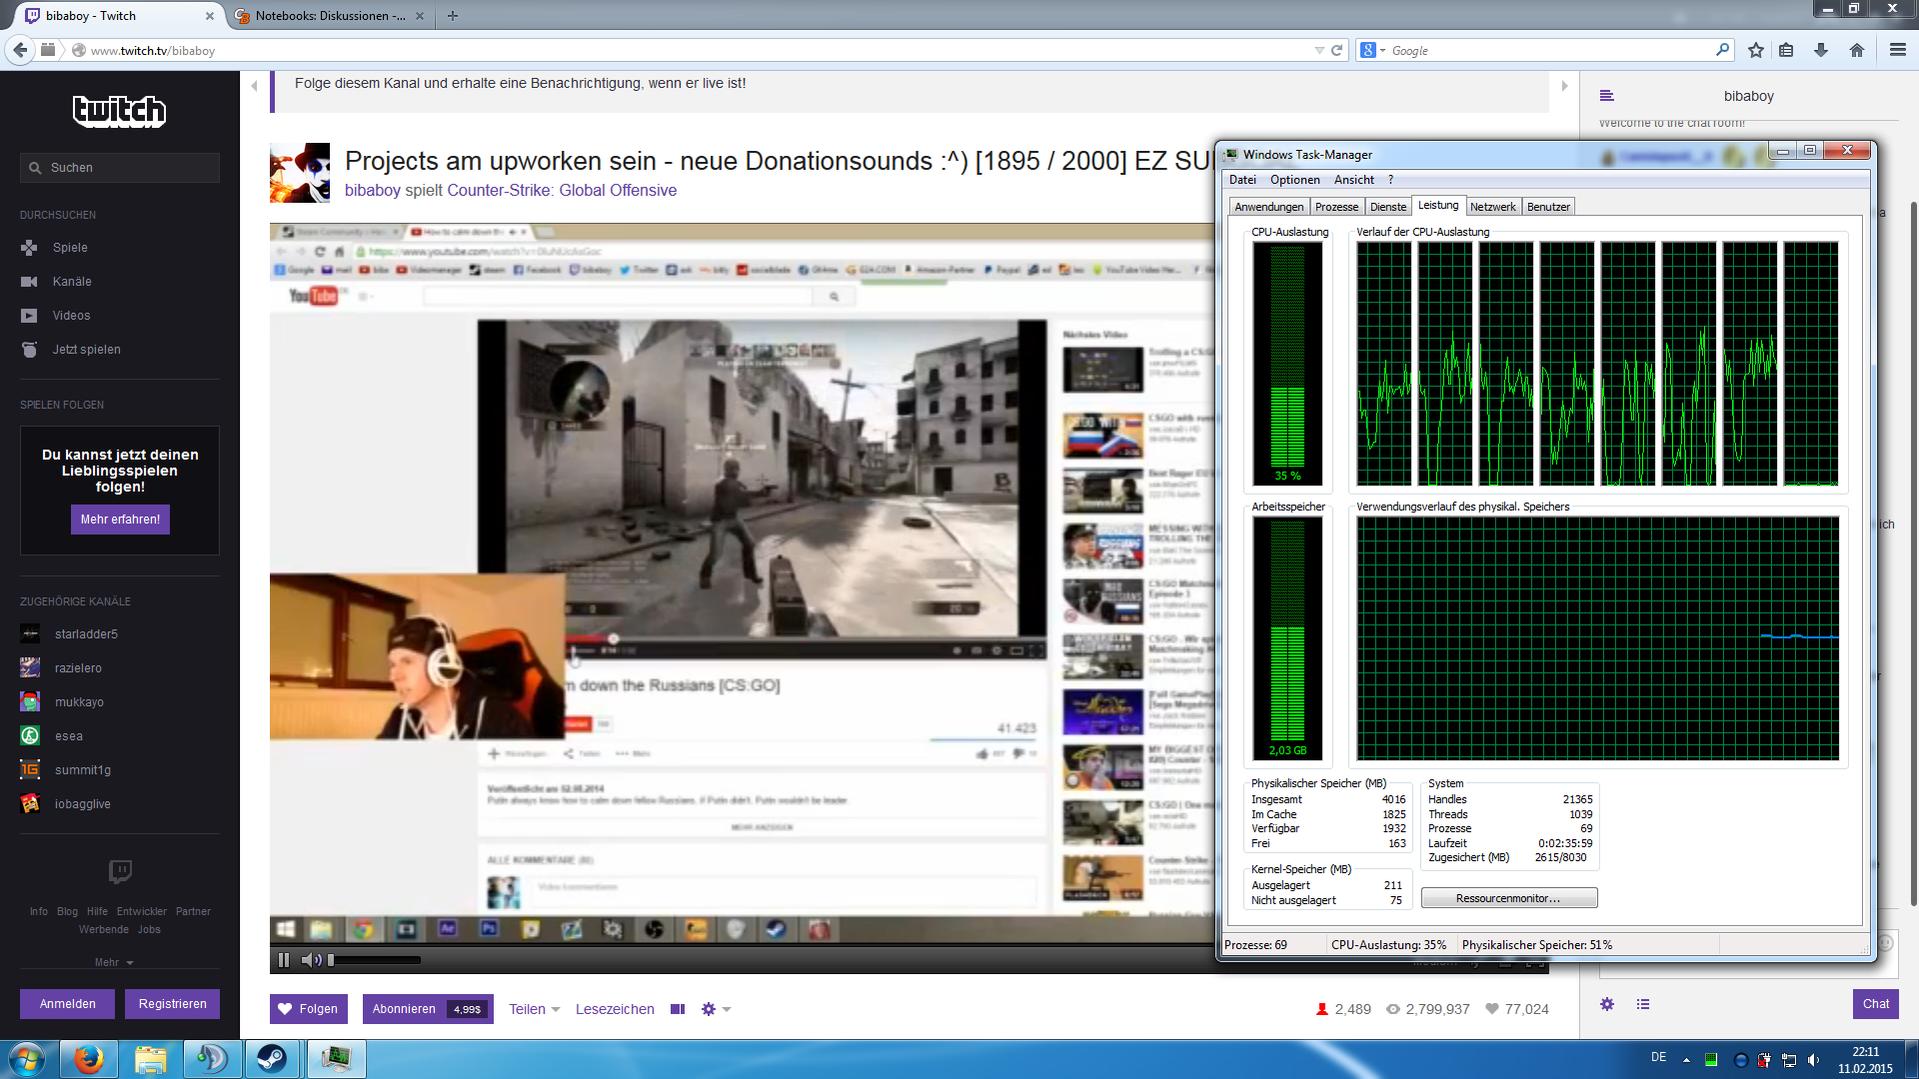Adjust the Twitch player volume slider
The width and height of the screenshot is (1919, 1079).
coord(375,960)
